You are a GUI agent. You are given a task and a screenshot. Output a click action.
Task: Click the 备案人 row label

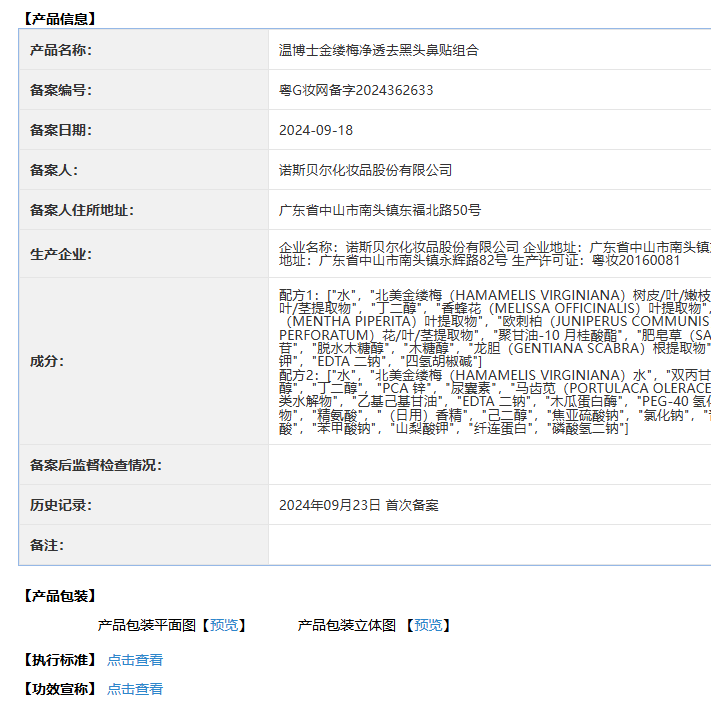(54, 170)
